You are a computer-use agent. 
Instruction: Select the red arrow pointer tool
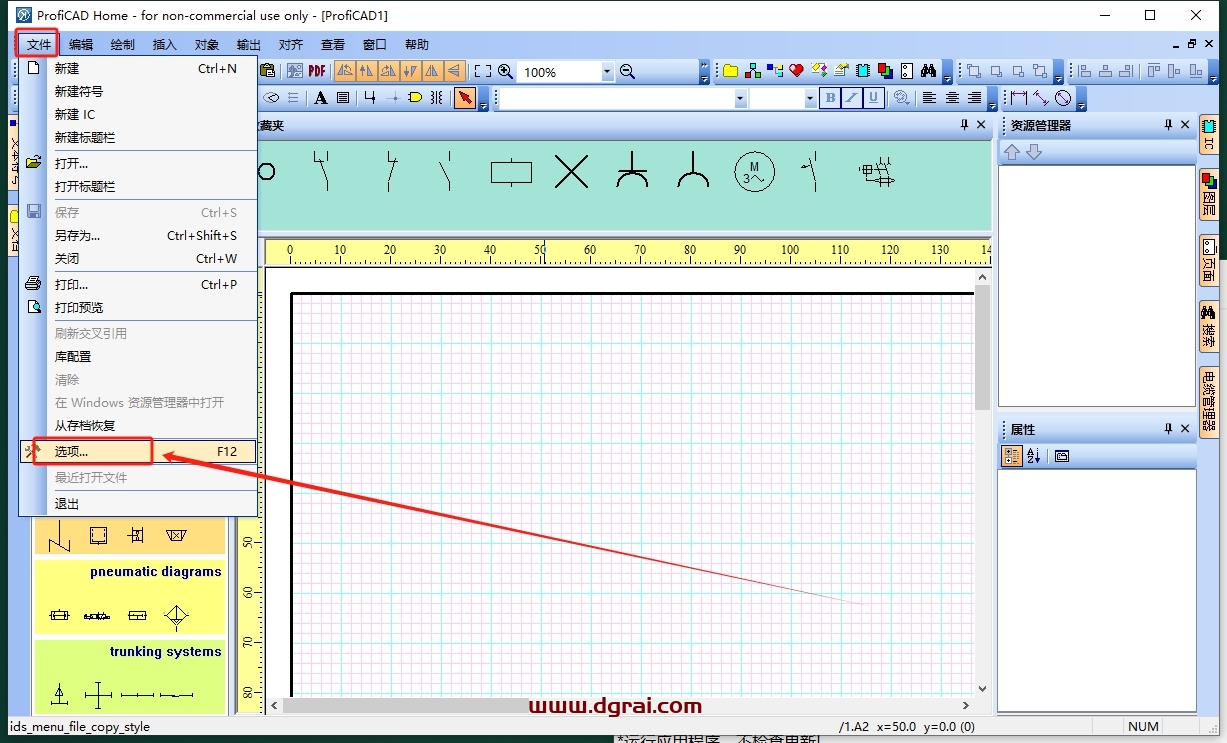[465, 97]
